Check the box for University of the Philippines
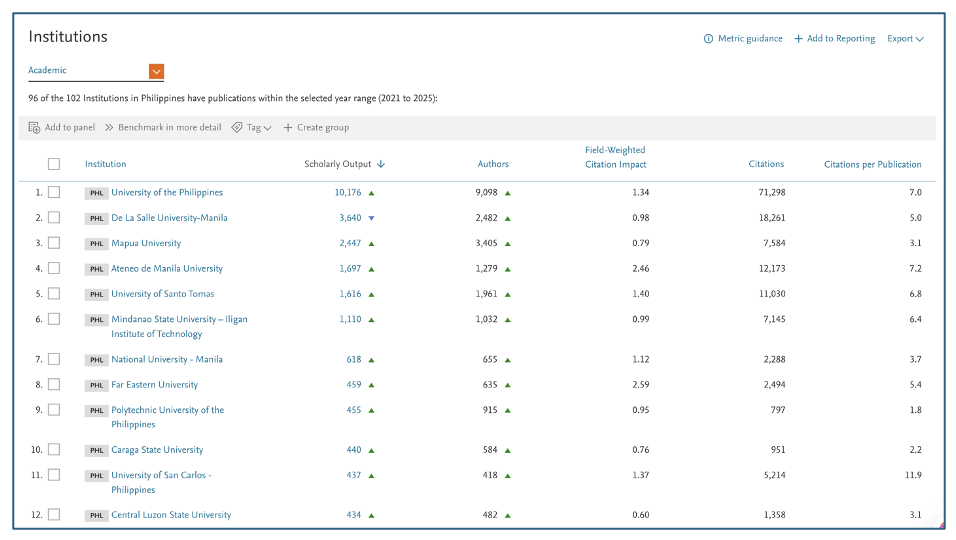The height and width of the screenshot is (540, 956). pos(54,193)
